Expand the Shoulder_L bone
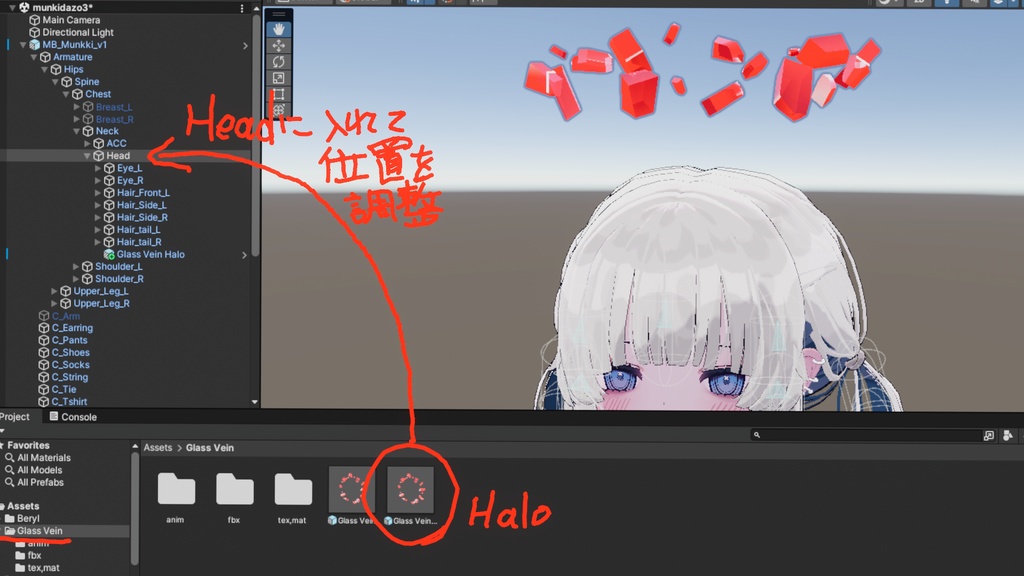This screenshot has width=1024, height=576. point(76,267)
